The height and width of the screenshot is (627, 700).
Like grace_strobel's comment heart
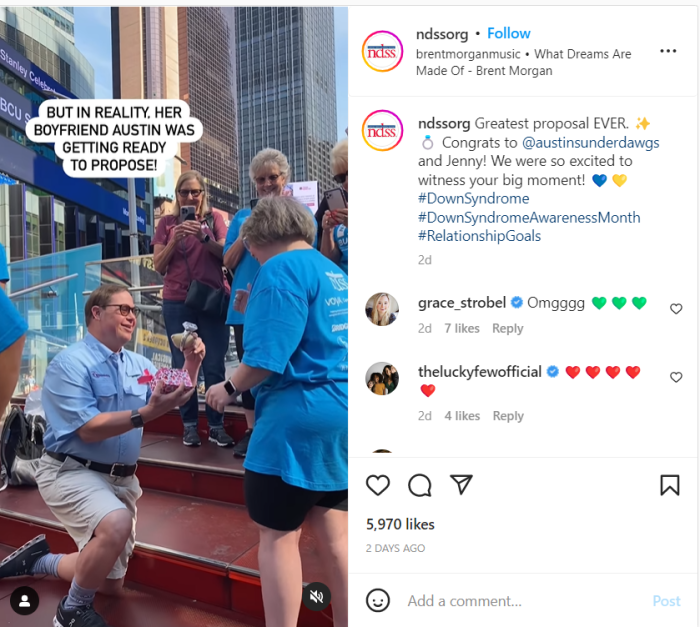point(676,309)
